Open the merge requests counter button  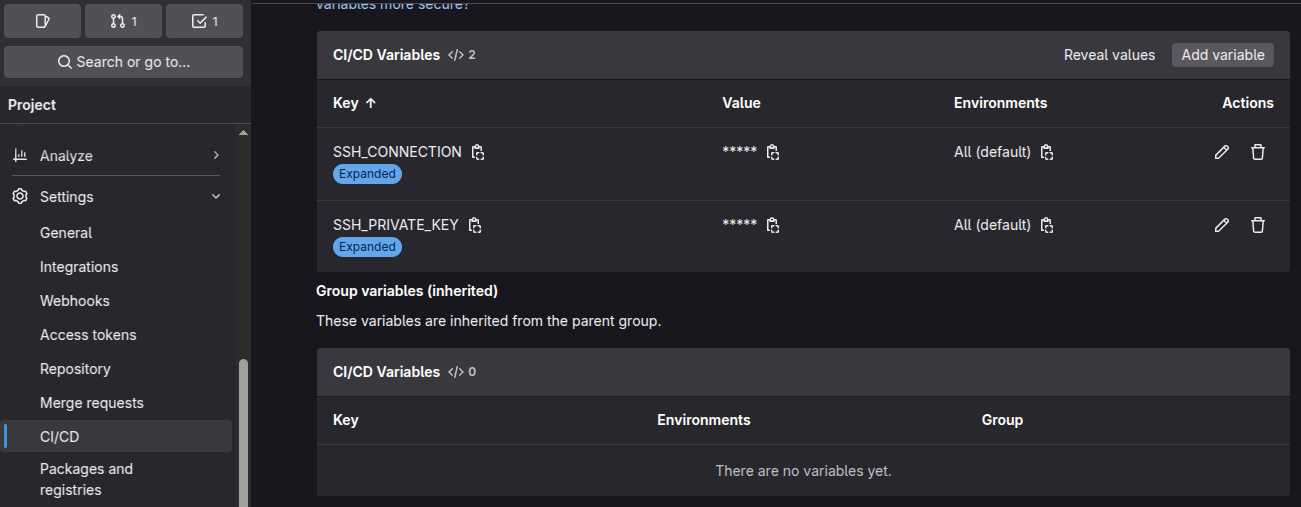123,21
